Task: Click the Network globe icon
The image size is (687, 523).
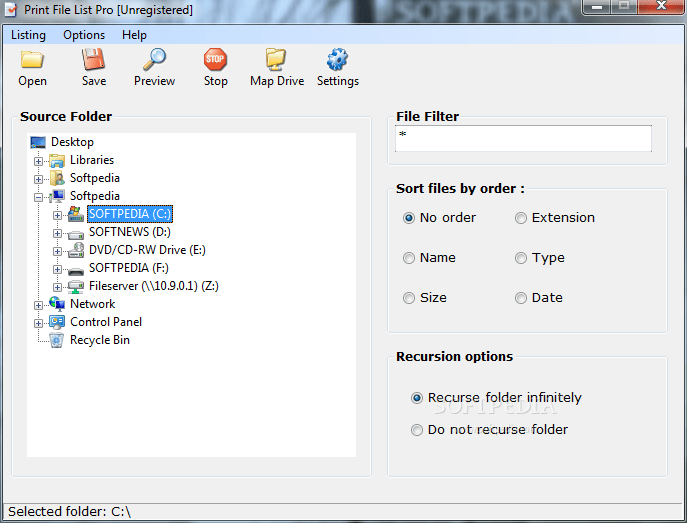Action: coord(57,304)
